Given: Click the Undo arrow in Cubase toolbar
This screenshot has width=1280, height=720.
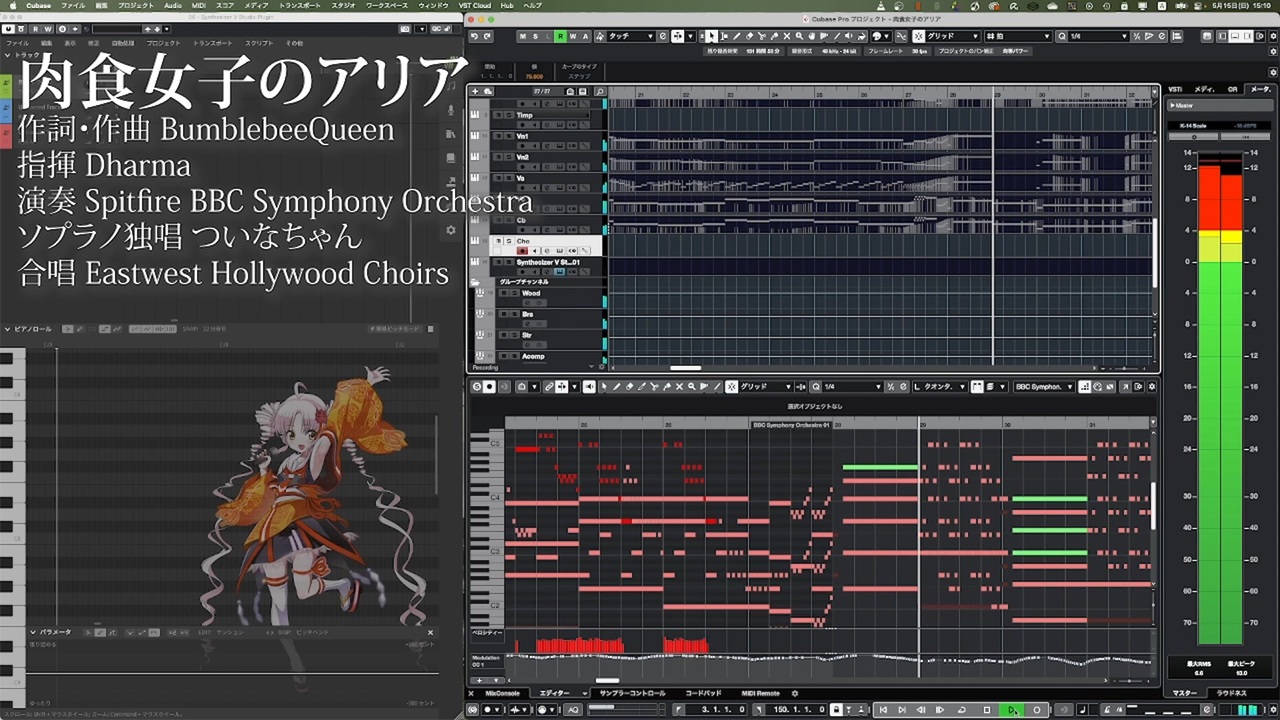Looking at the screenshot, I should (x=474, y=36).
